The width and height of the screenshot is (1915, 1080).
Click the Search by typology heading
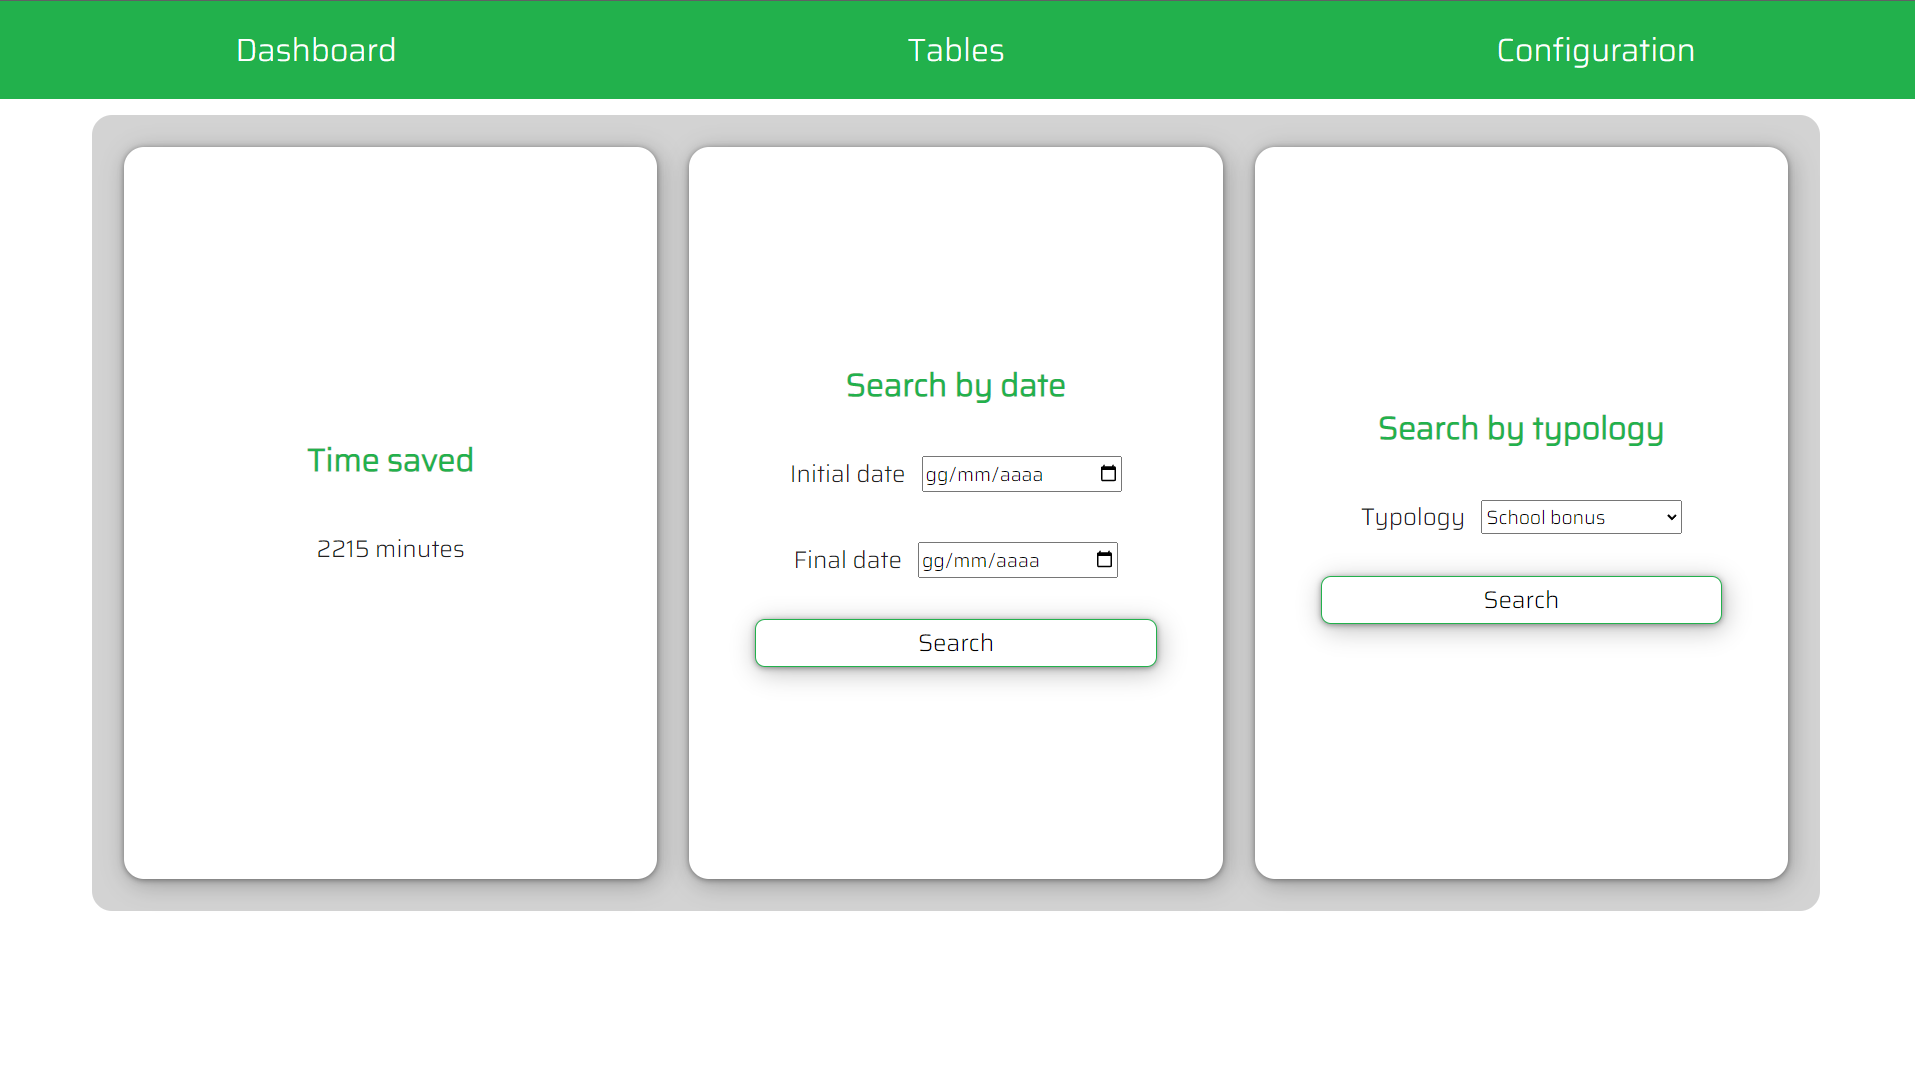tap(1520, 428)
